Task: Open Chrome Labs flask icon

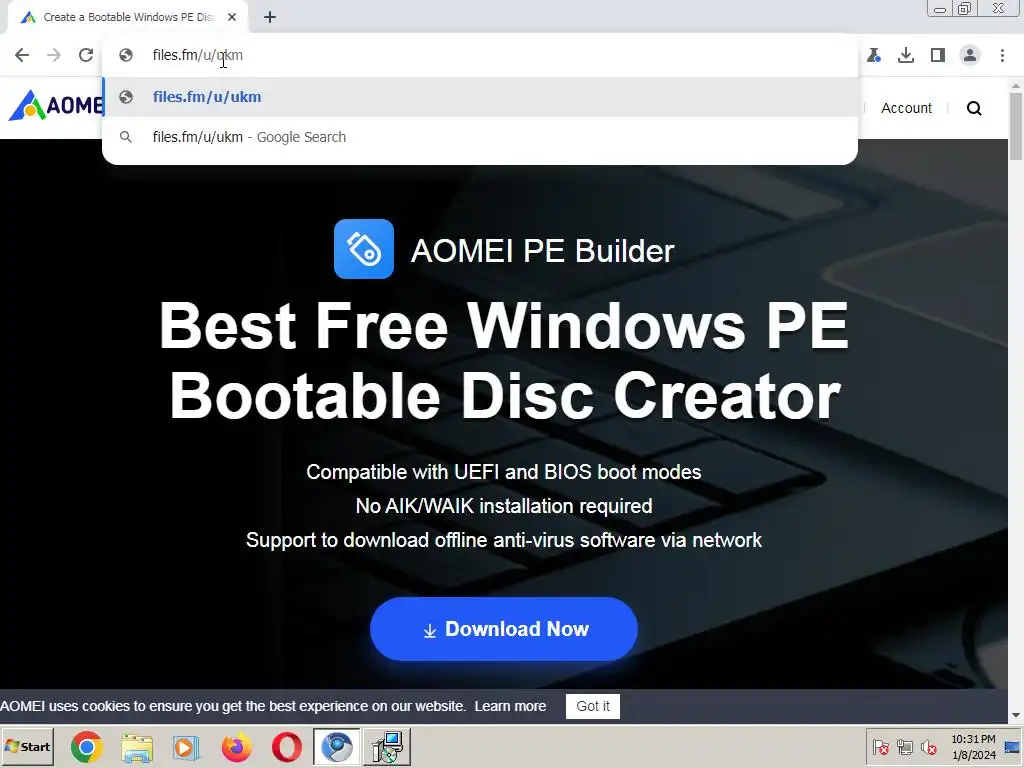Action: point(874,55)
